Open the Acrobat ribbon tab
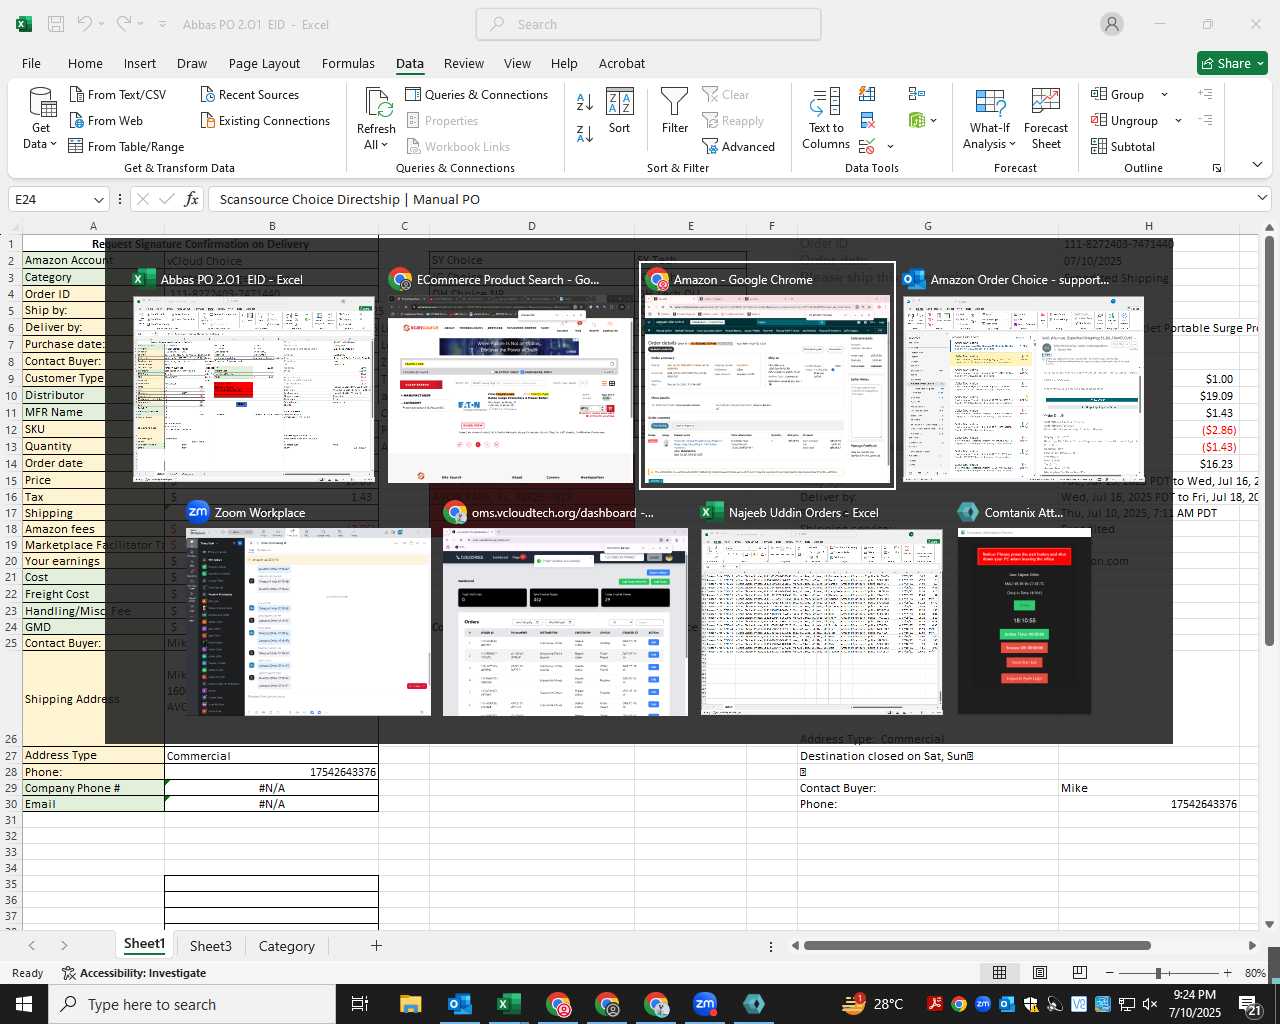This screenshot has height=1024, width=1280. [x=622, y=63]
